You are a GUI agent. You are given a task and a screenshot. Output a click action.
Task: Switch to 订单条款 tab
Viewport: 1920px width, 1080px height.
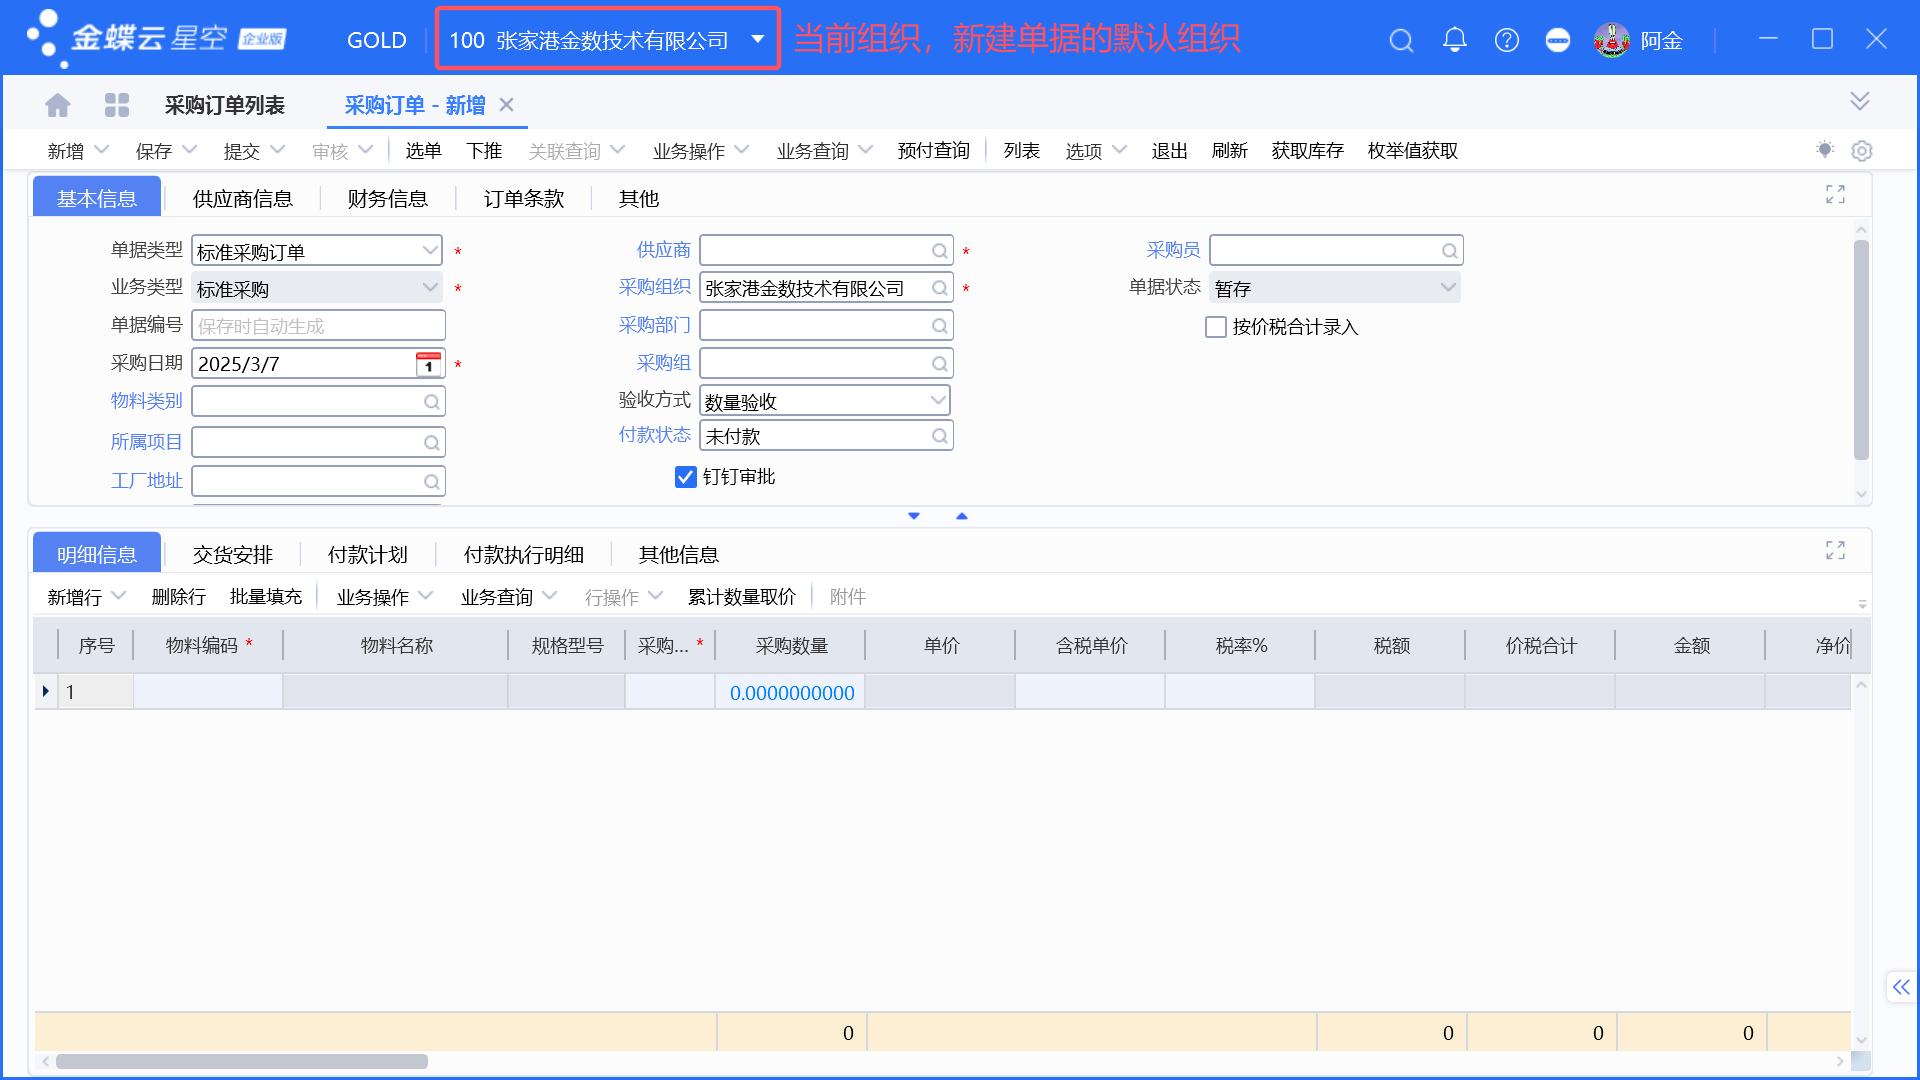point(524,199)
